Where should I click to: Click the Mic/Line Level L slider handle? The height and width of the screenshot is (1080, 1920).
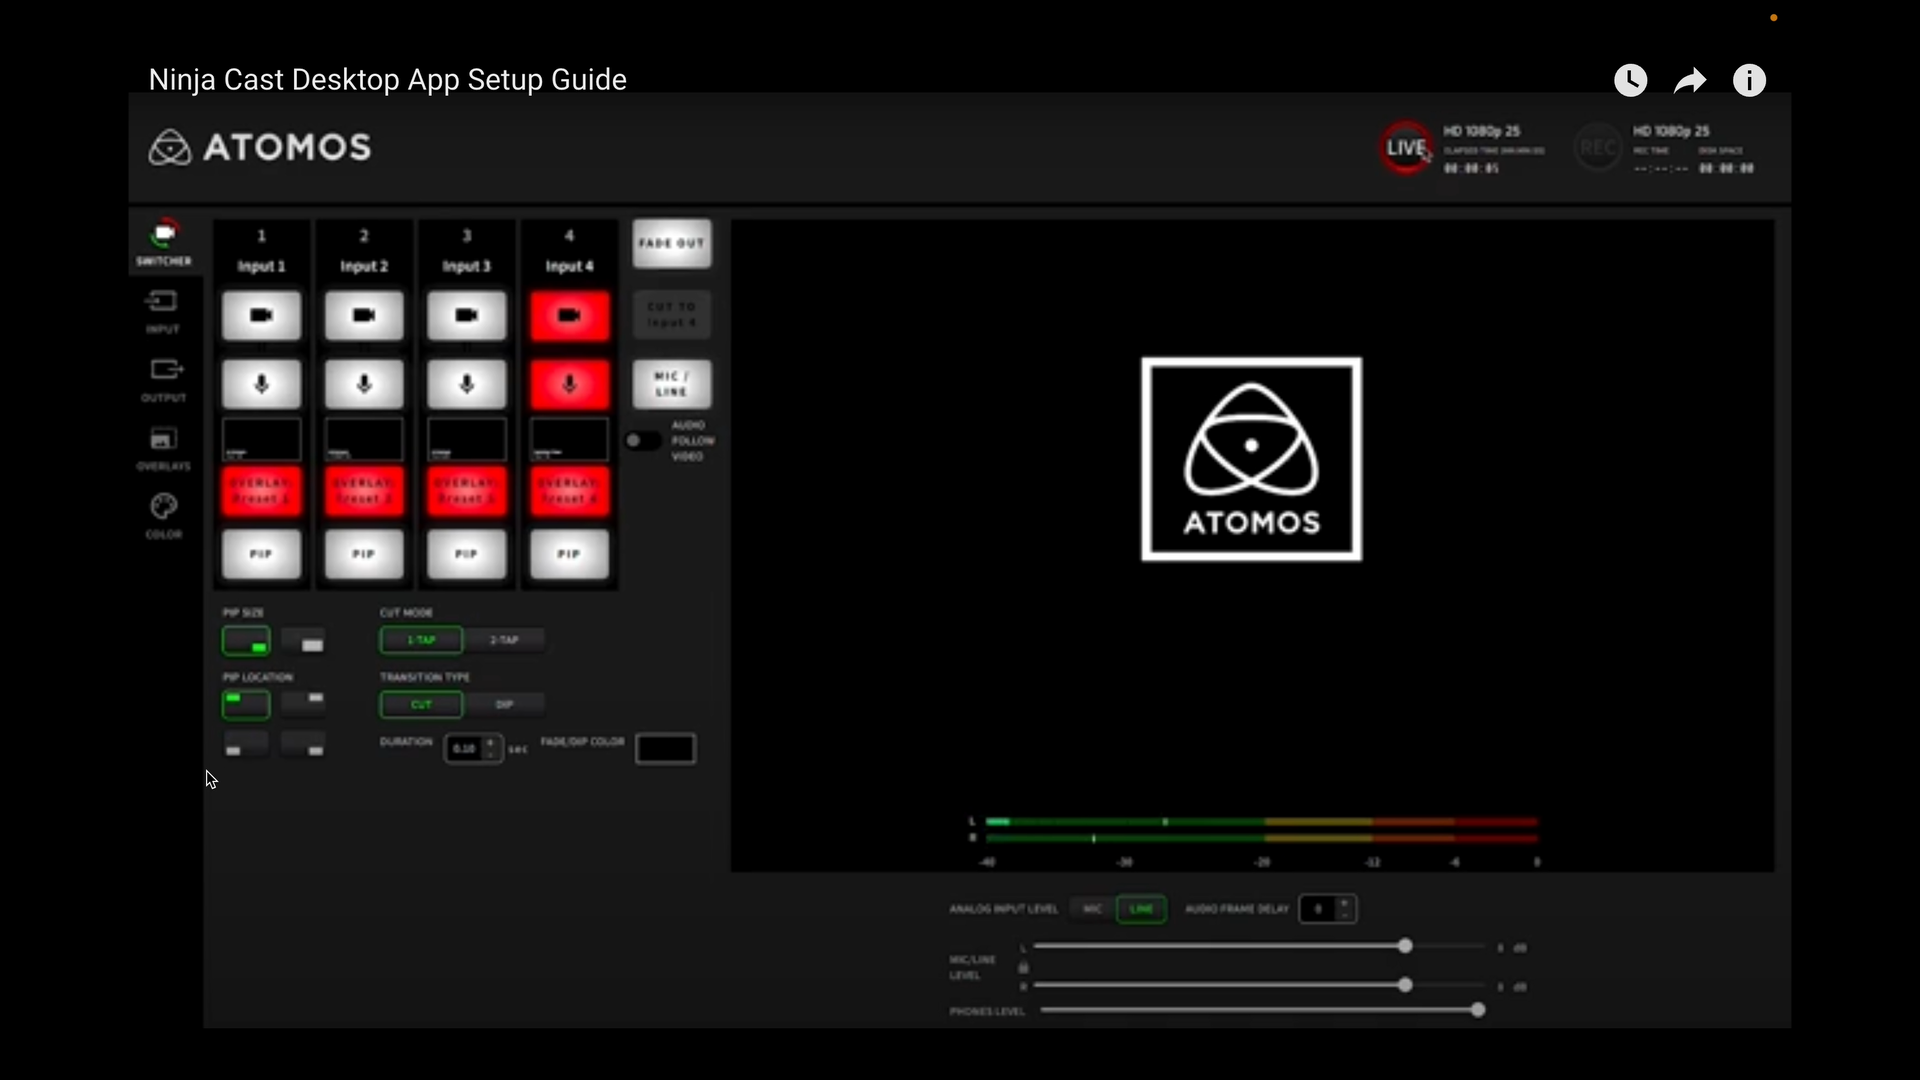point(1405,946)
